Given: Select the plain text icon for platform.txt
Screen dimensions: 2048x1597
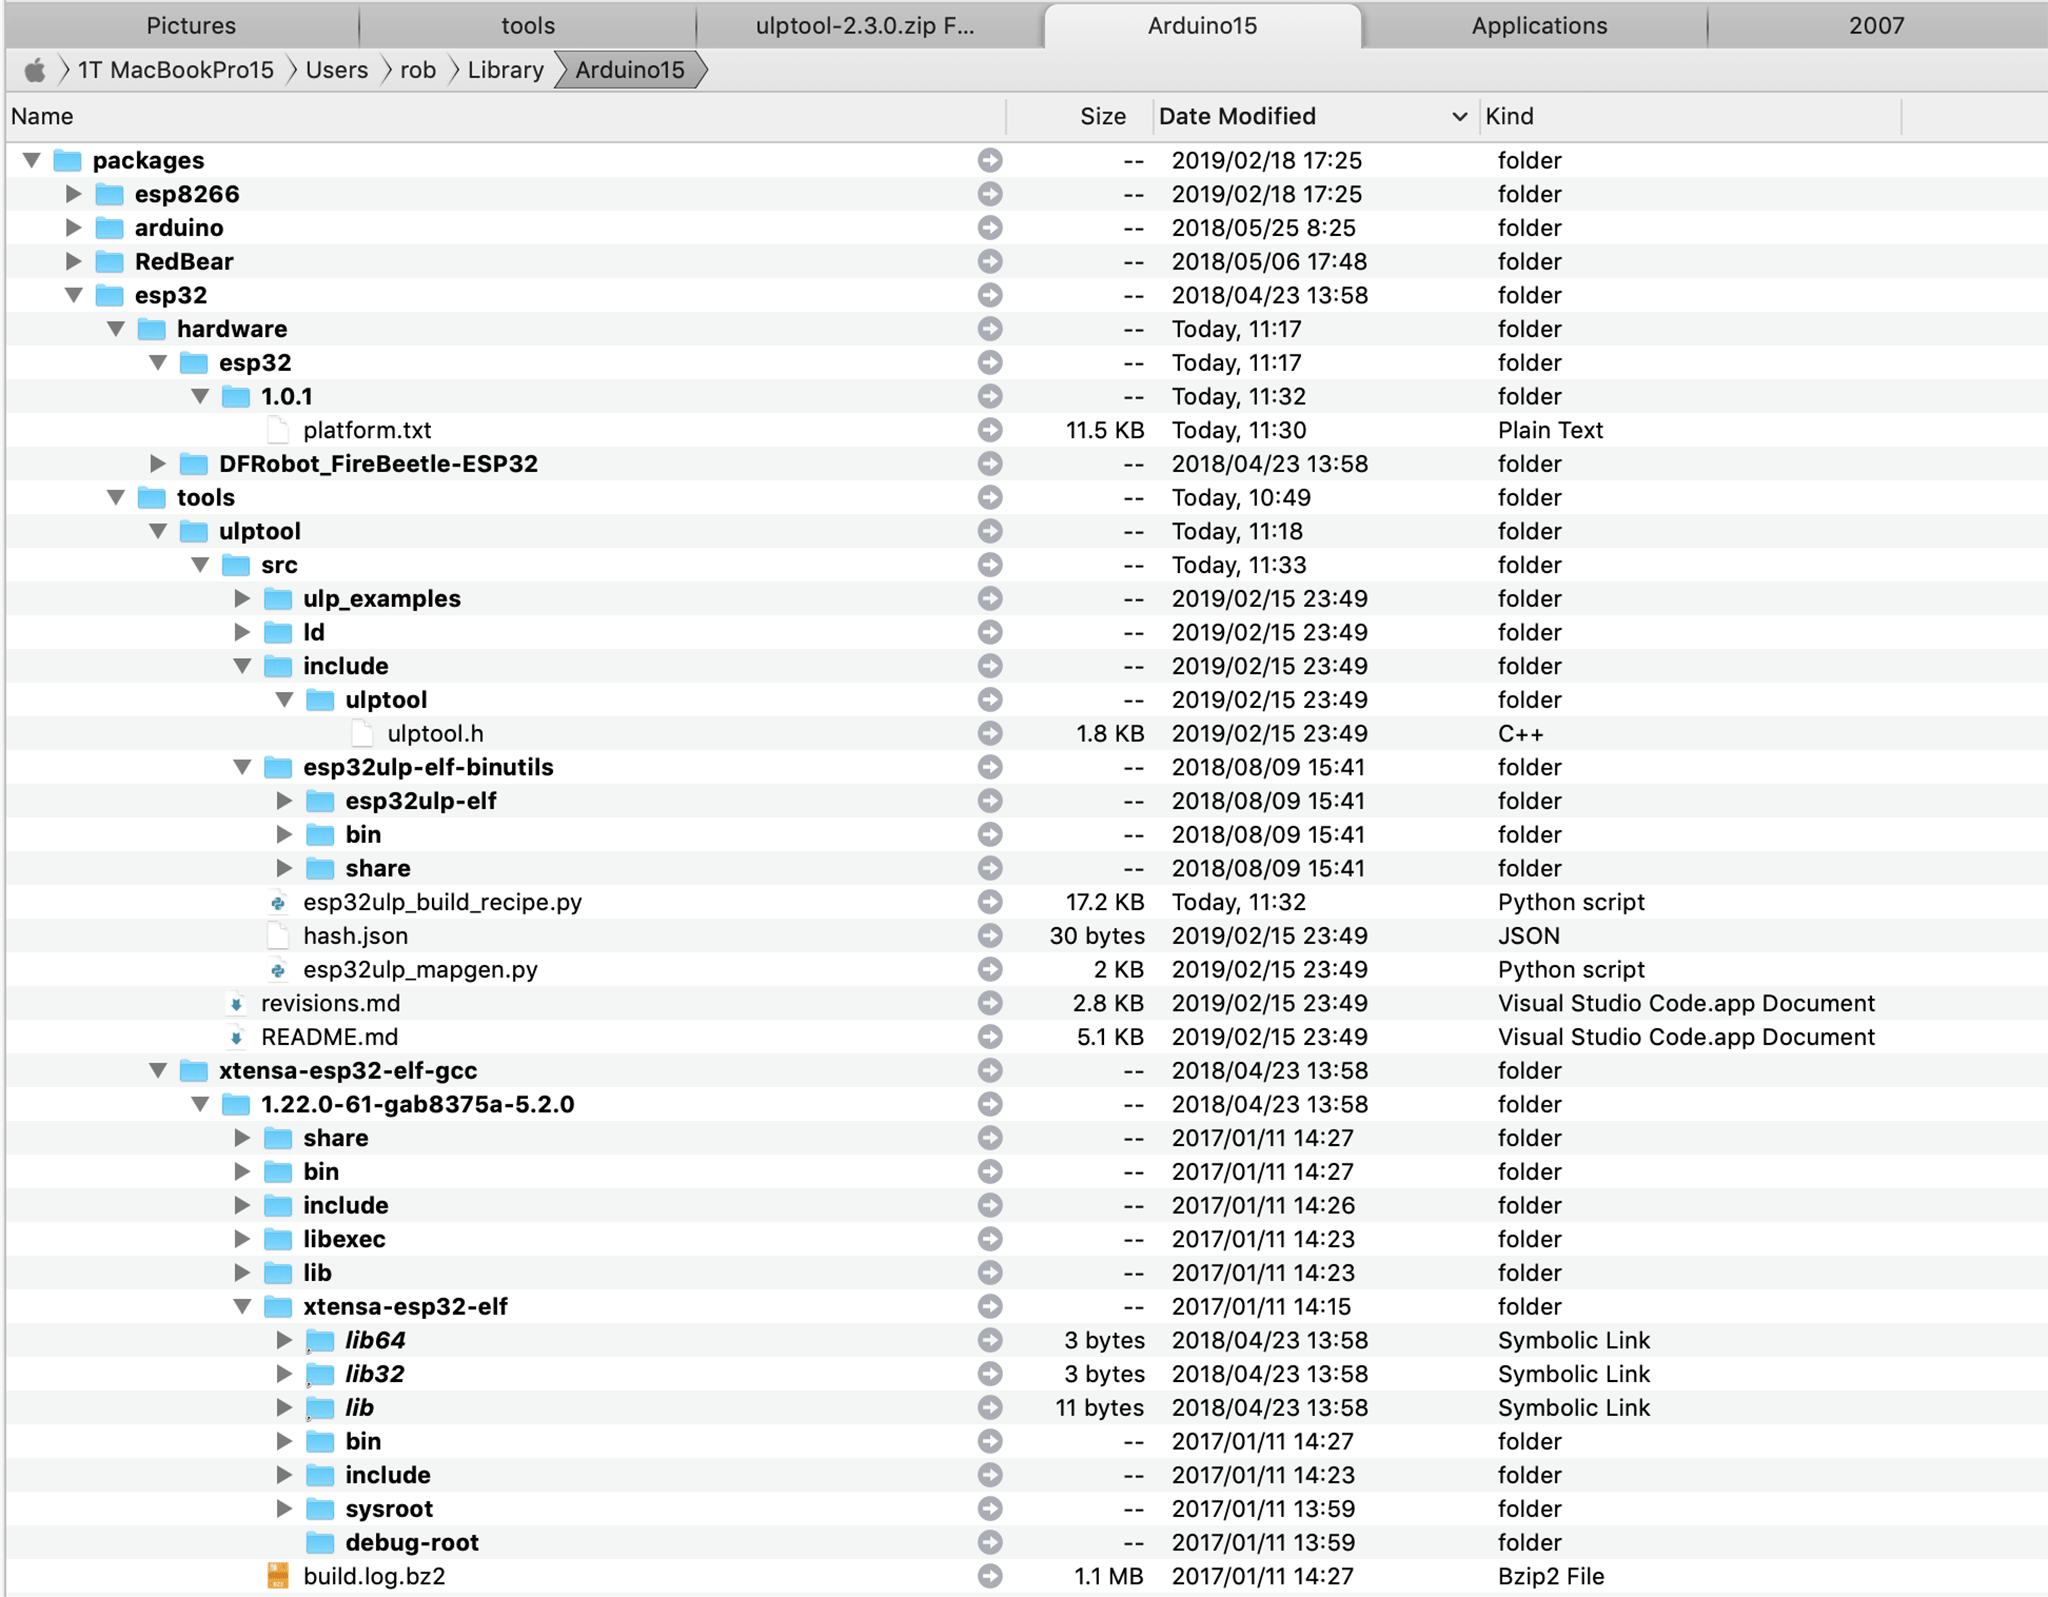Looking at the screenshot, I should pyautogui.click(x=275, y=430).
